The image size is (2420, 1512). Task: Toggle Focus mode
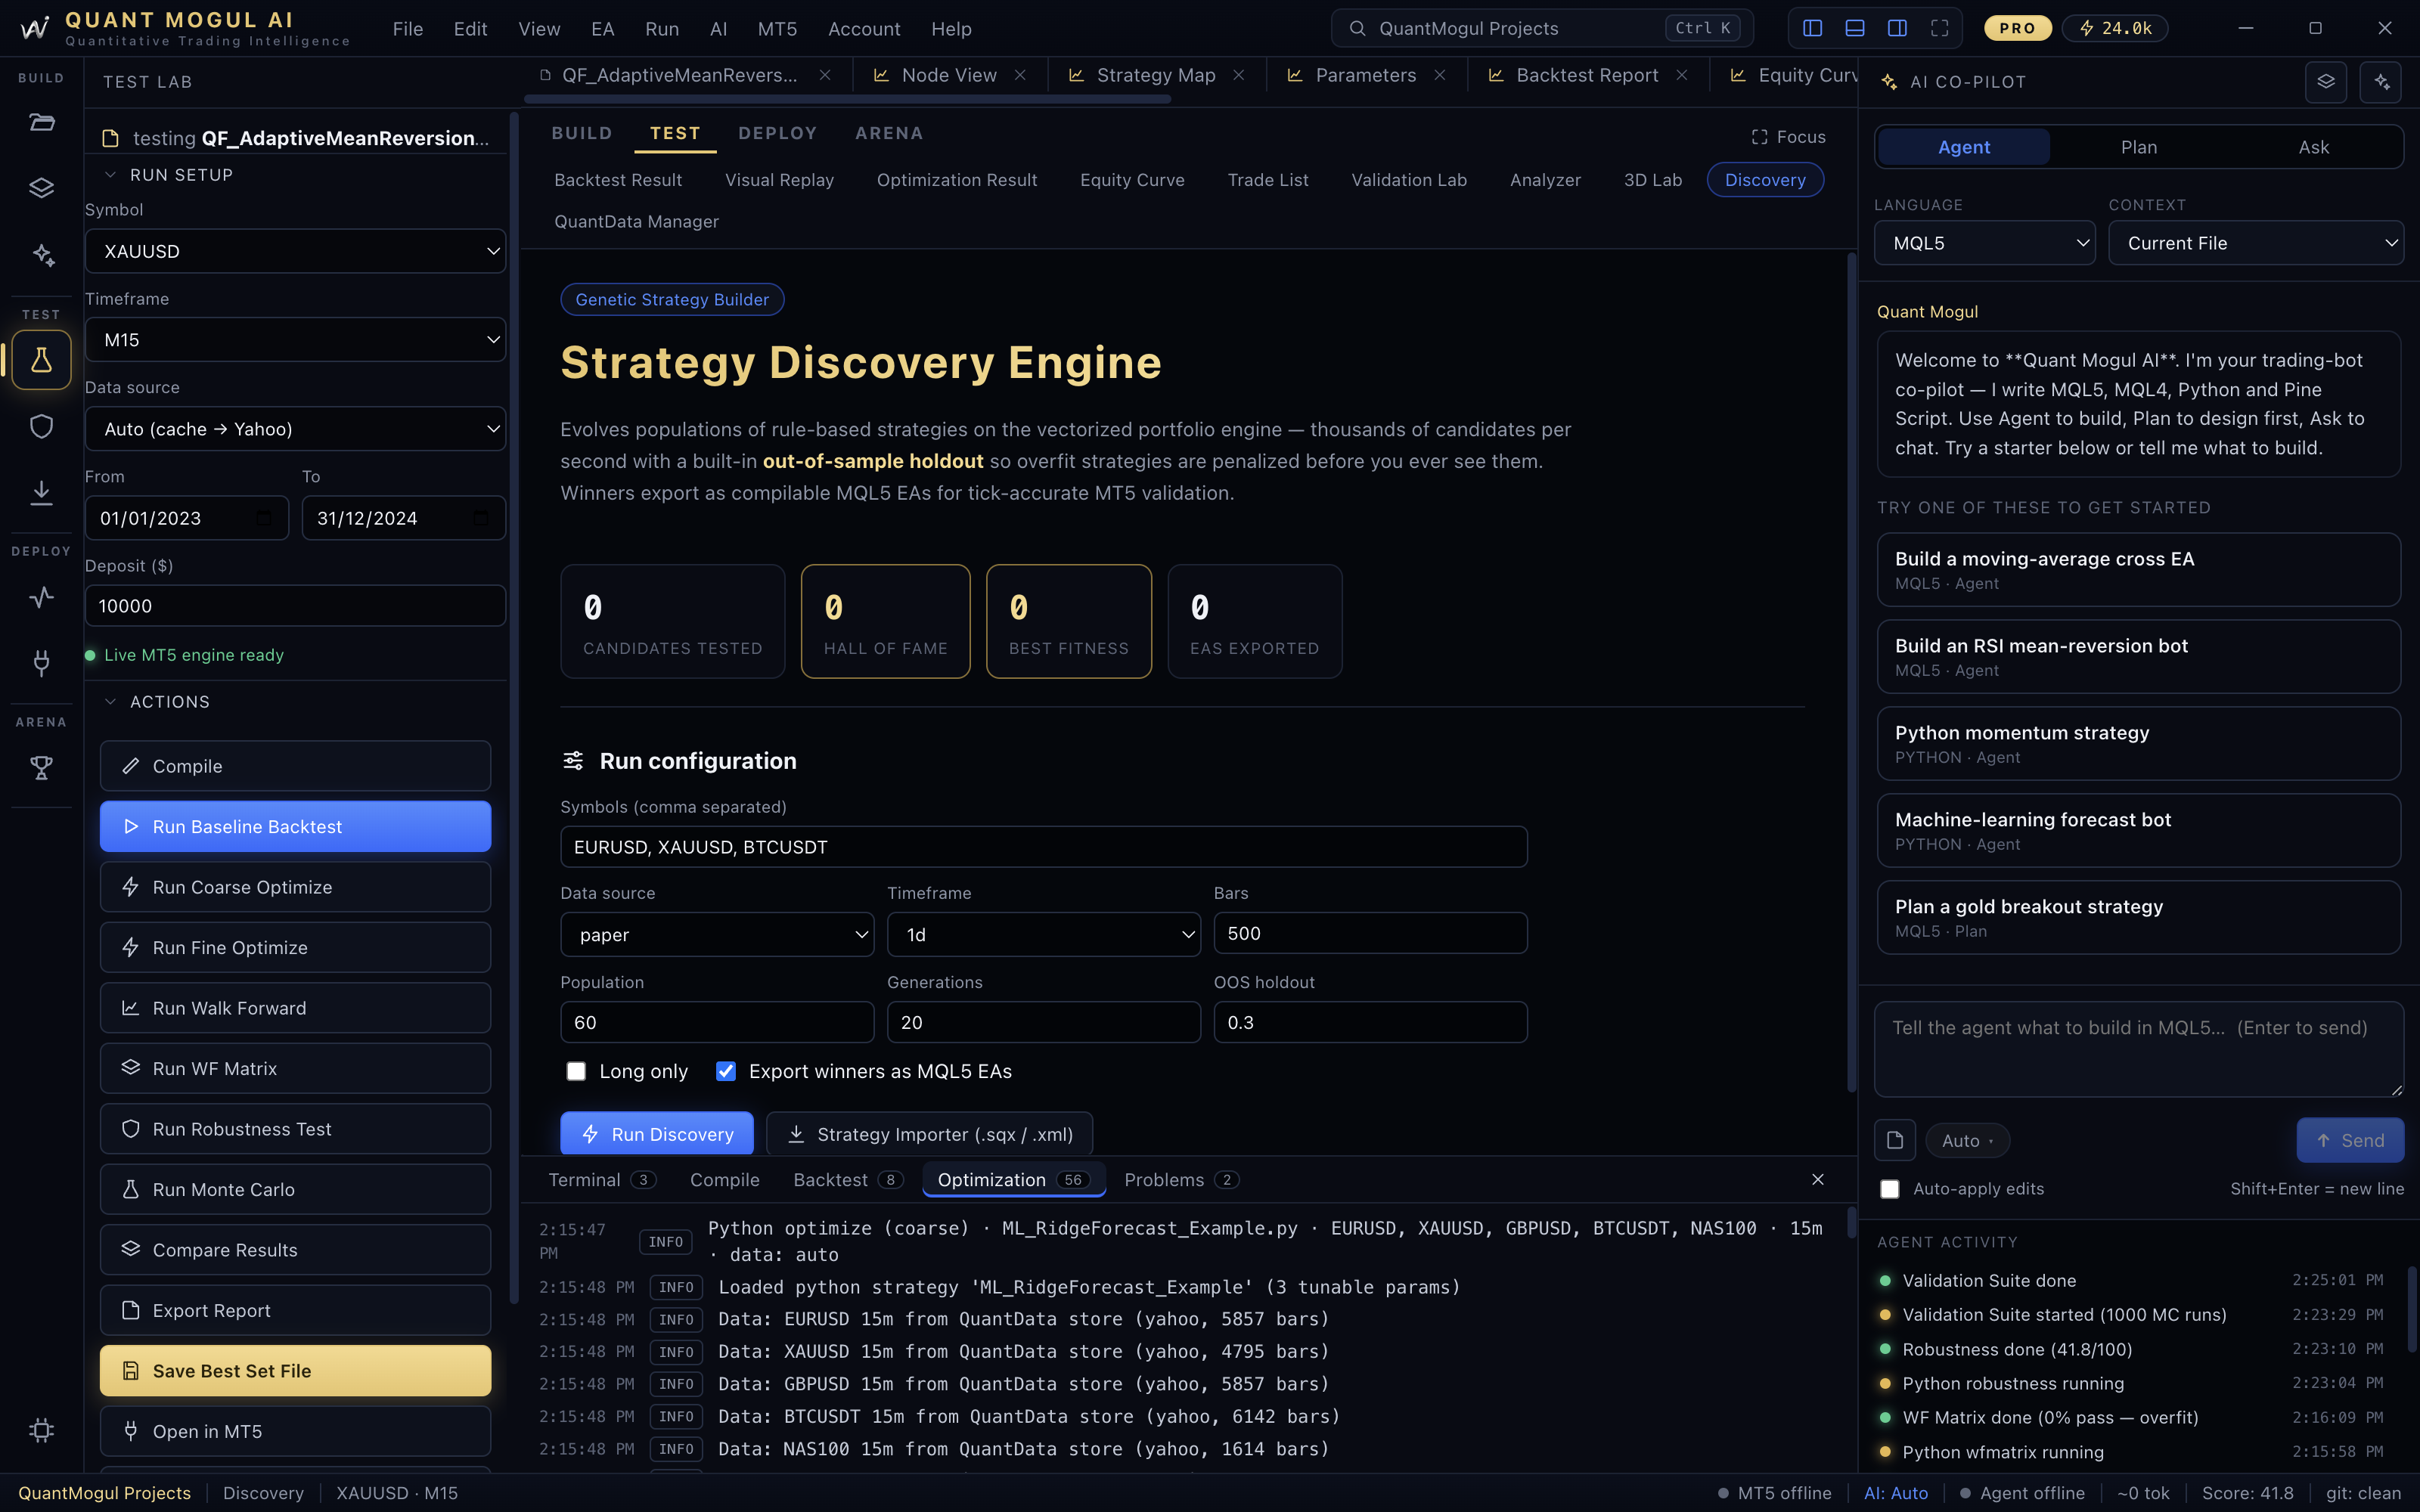click(x=1788, y=137)
